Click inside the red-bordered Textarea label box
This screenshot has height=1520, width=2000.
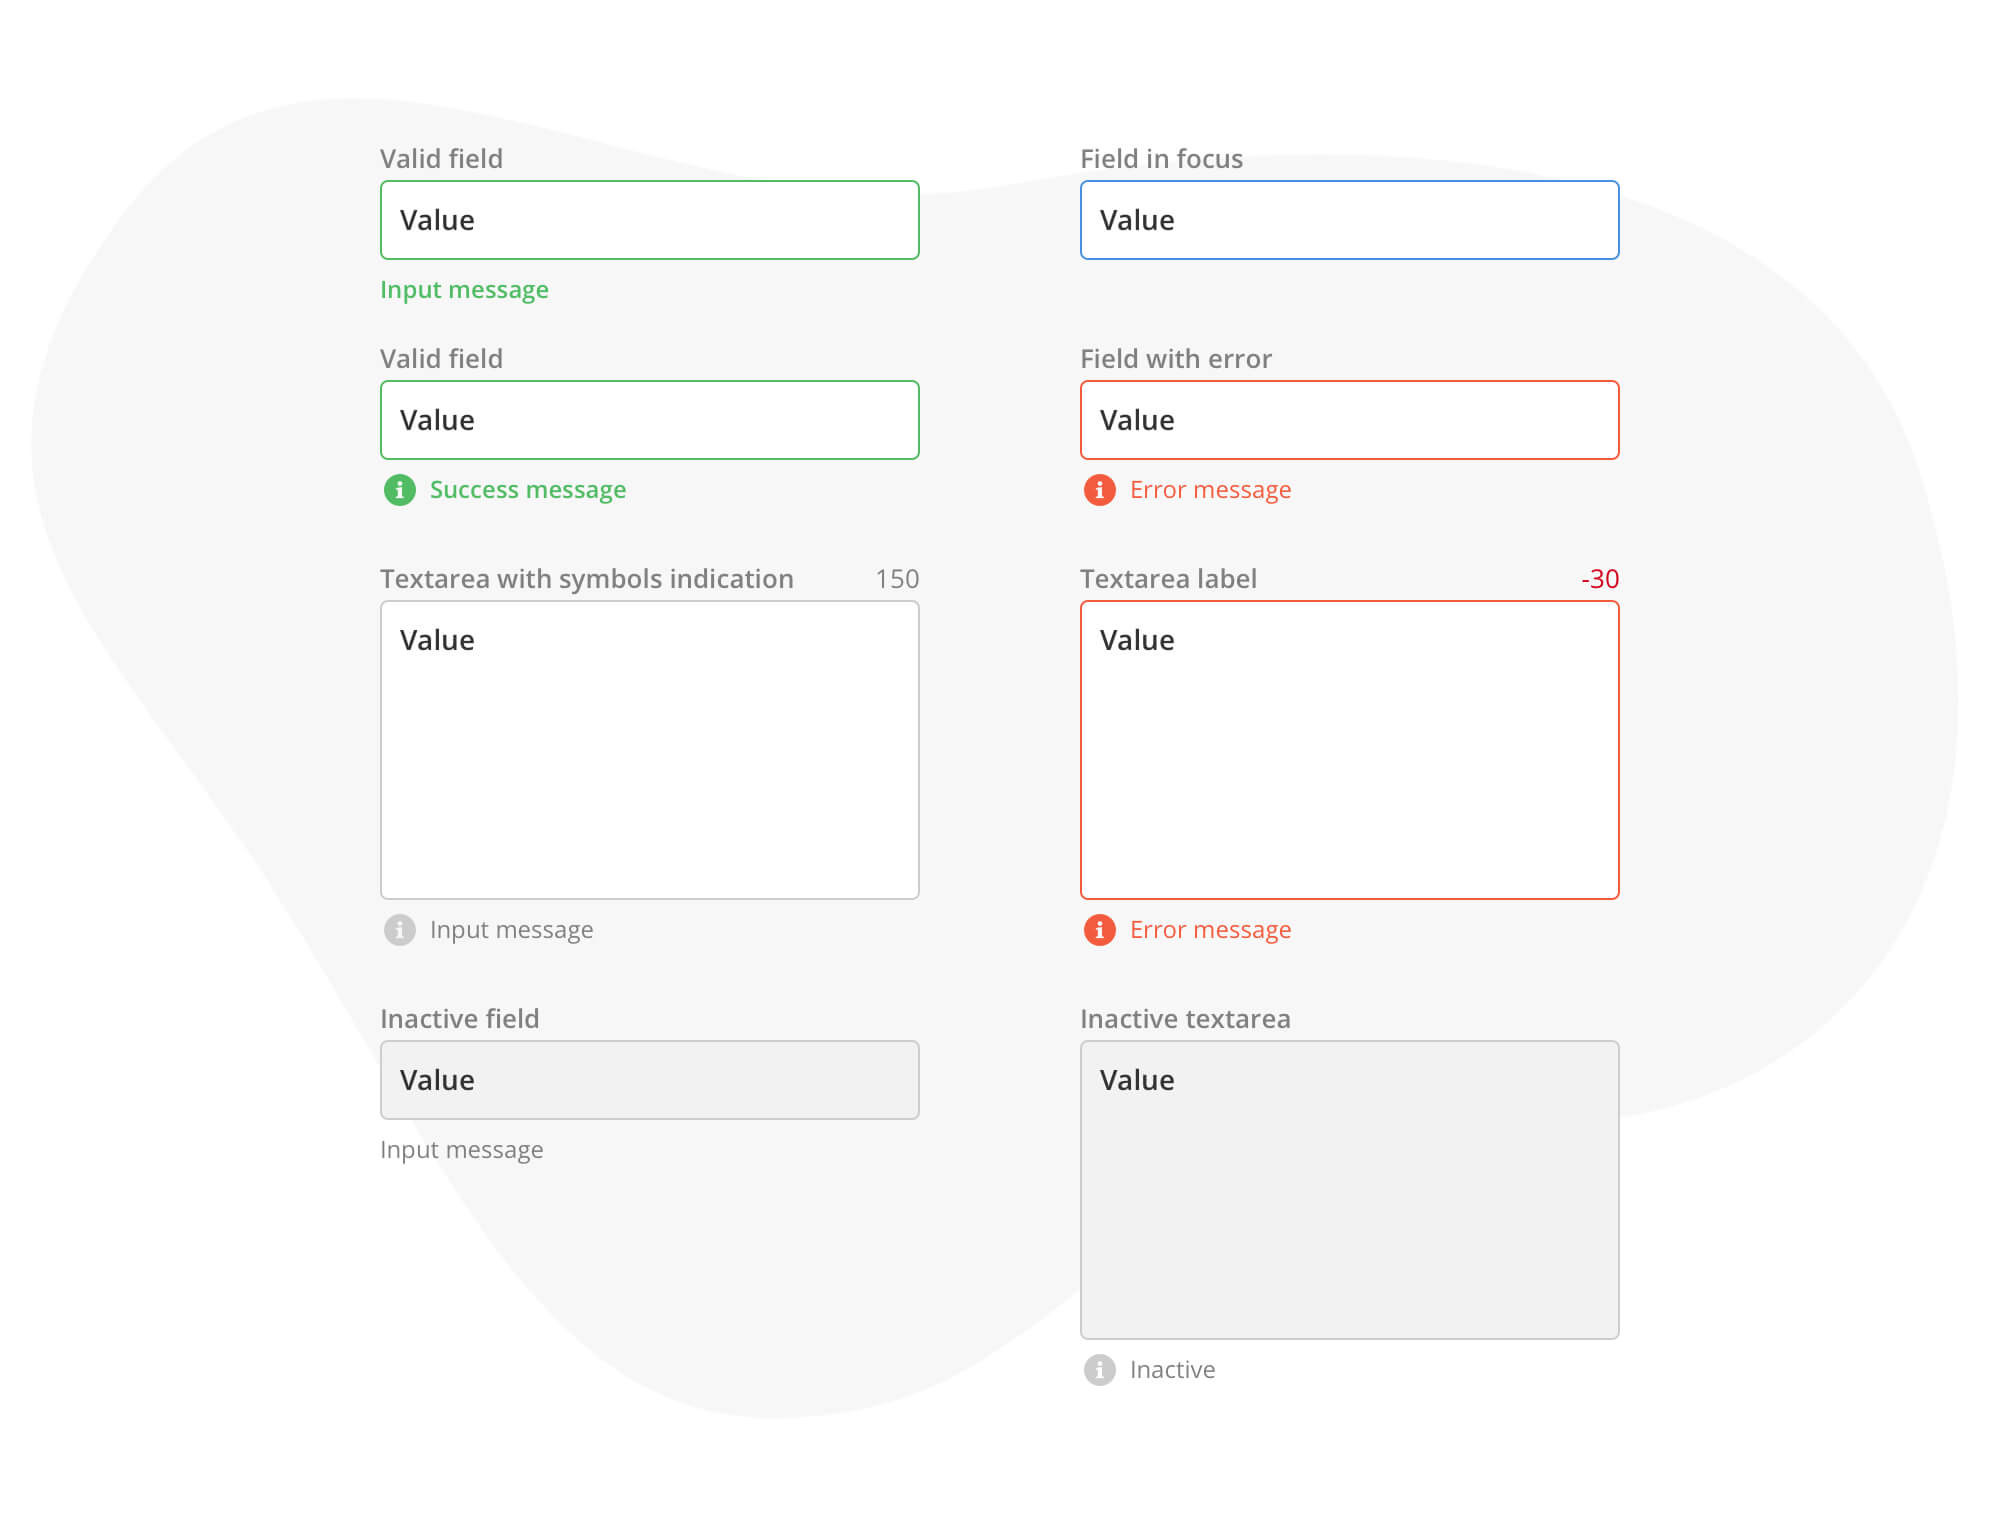pyautogui.click(x=1349, y=750)
